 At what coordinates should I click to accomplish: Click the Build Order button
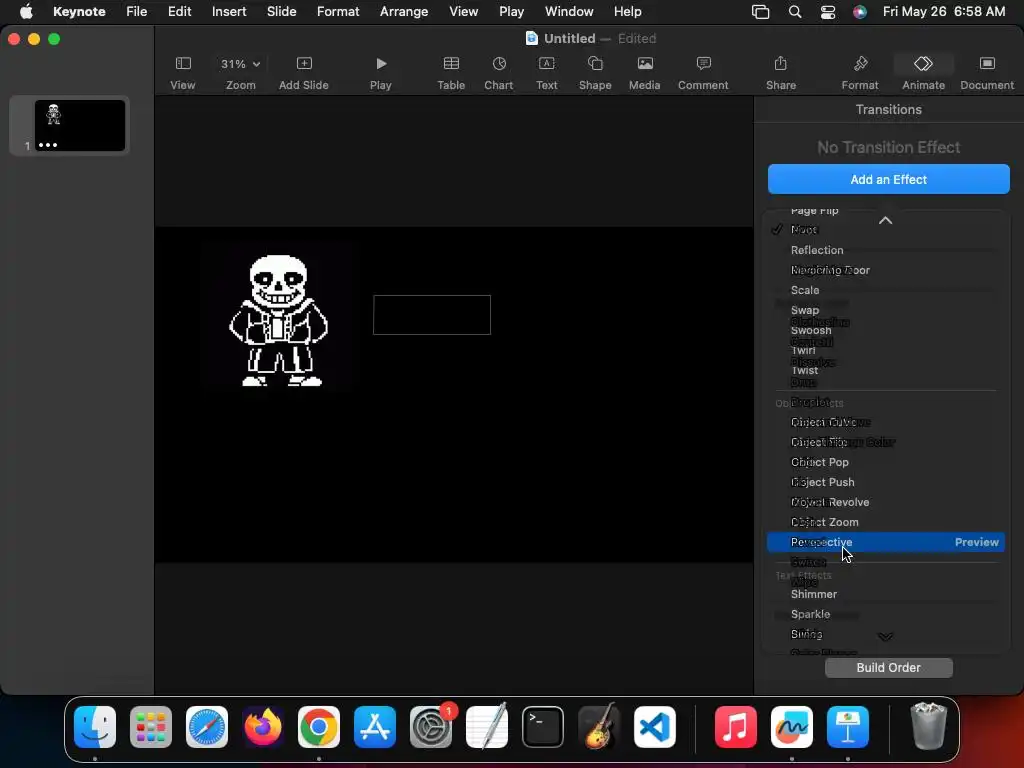888,667
